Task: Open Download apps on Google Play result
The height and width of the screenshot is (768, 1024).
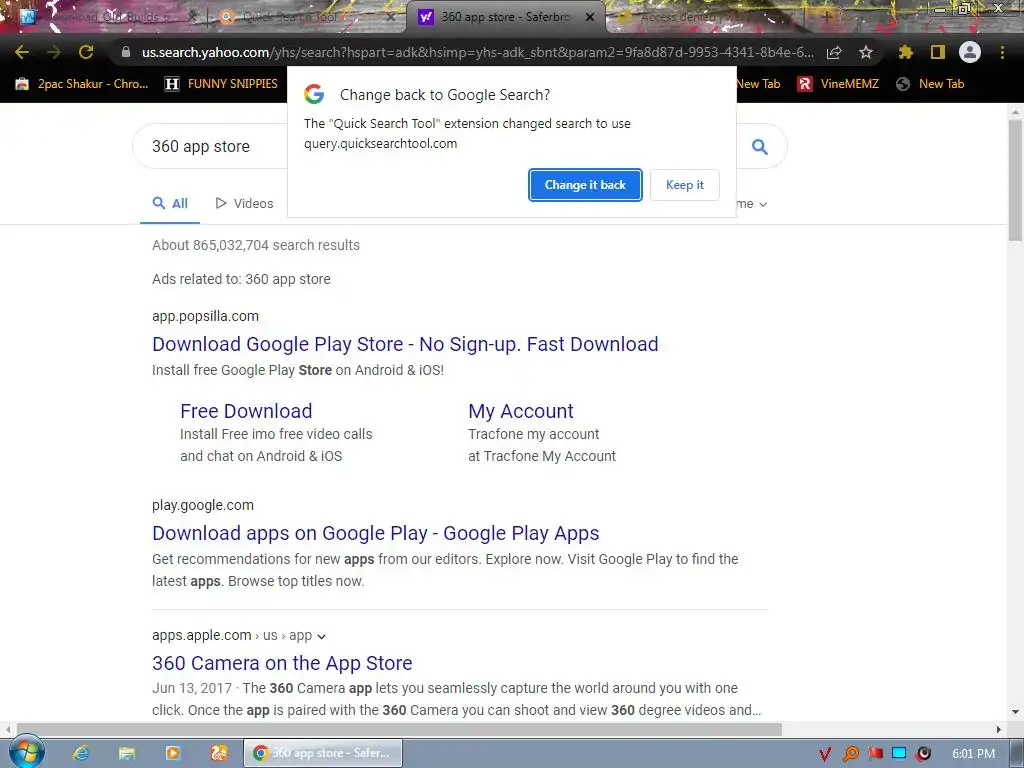Action: click(376, 533)
